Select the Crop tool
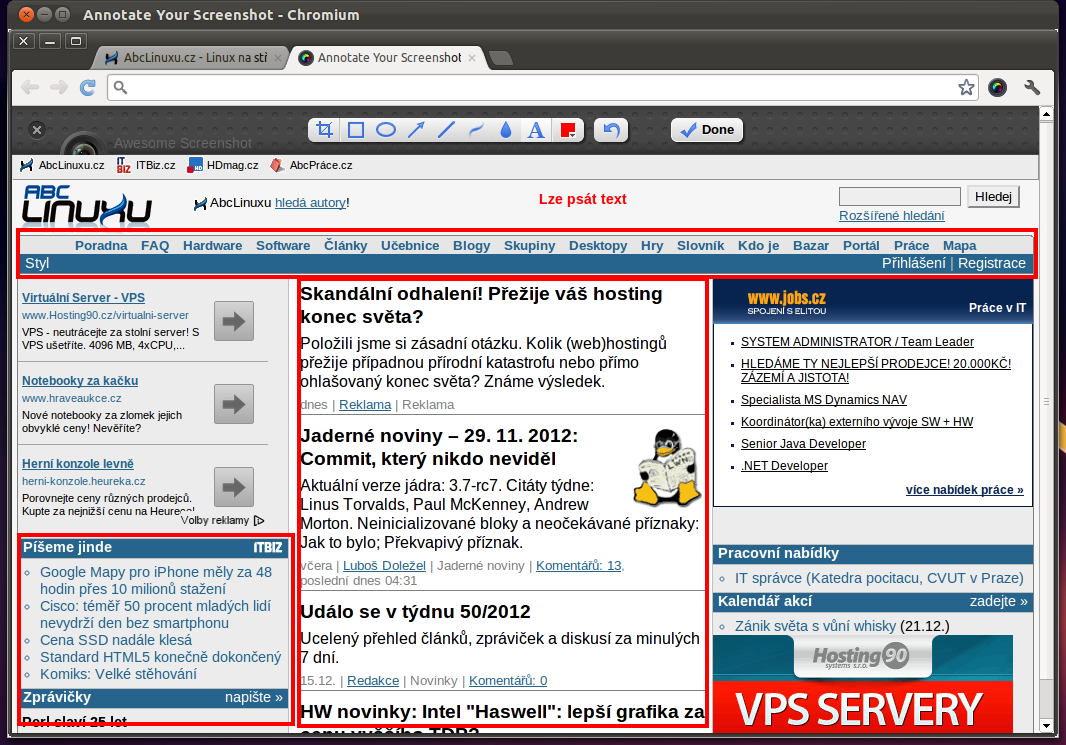Screen dimensions: 1066x745 325,130
